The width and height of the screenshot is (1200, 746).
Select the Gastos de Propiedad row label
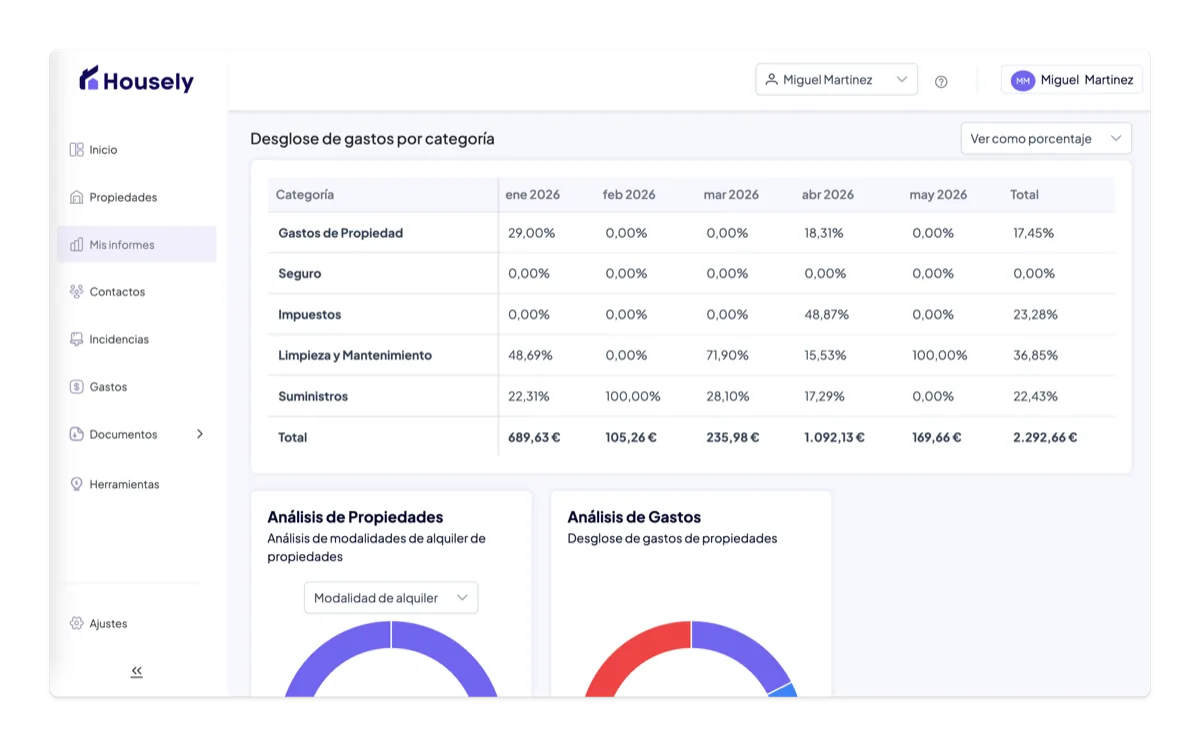[341, 233]
